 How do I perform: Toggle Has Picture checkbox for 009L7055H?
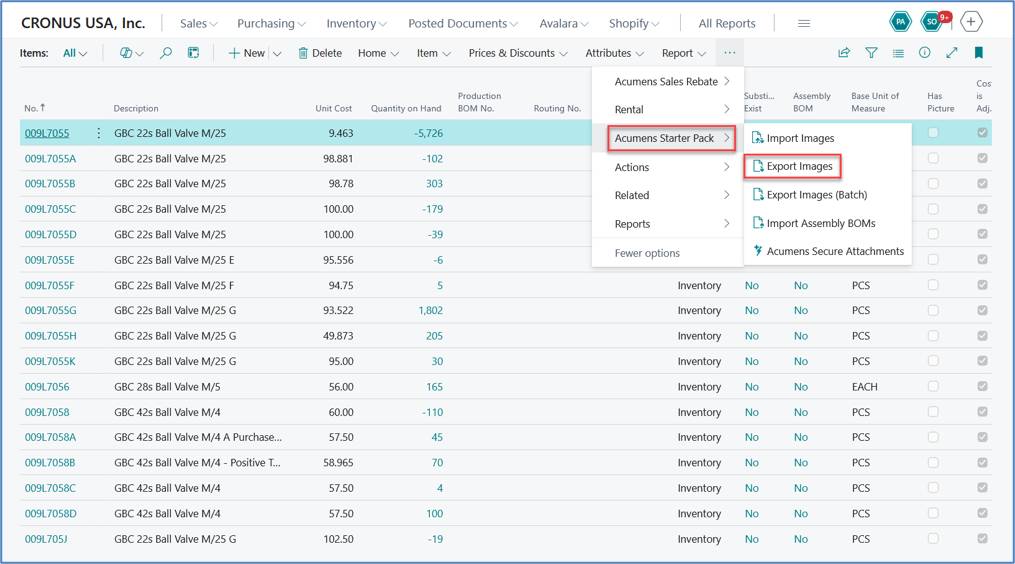click(x=933, y=335)
